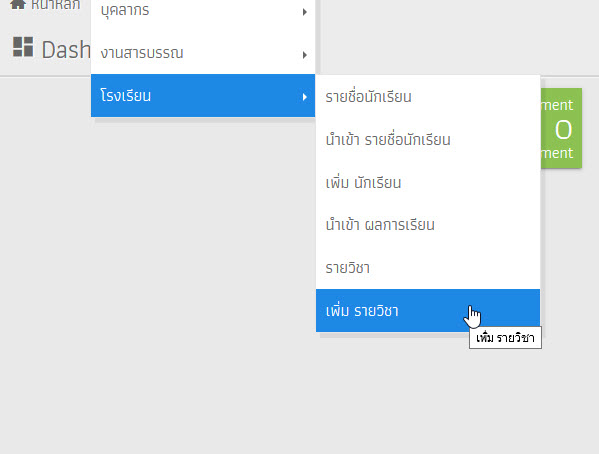Open รายชื่อนักเรียน from the submenu
This screenshot has height=454, width=599.
pyautogui.click(x=428, y=97)
